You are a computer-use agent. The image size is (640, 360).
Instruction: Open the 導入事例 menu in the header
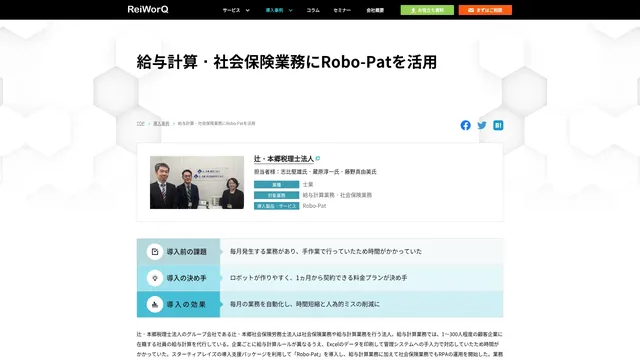(x=274, y=10)
